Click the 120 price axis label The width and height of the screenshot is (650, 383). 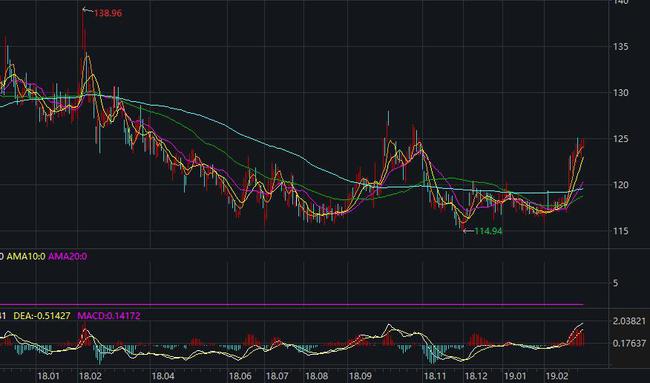tap(621, 185)
